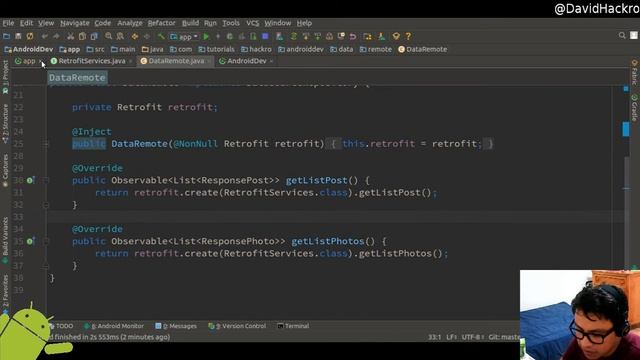Click the Open folder toolbar icon
The image size is (640, 360).
[x=6, y=36]
